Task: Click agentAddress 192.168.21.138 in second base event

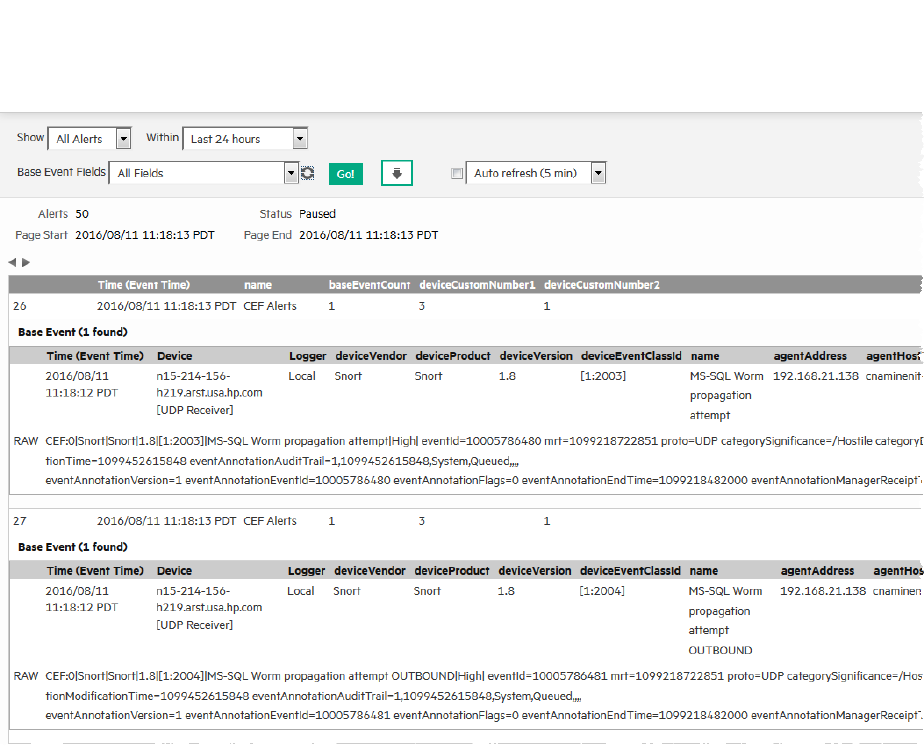Action: 823,591
